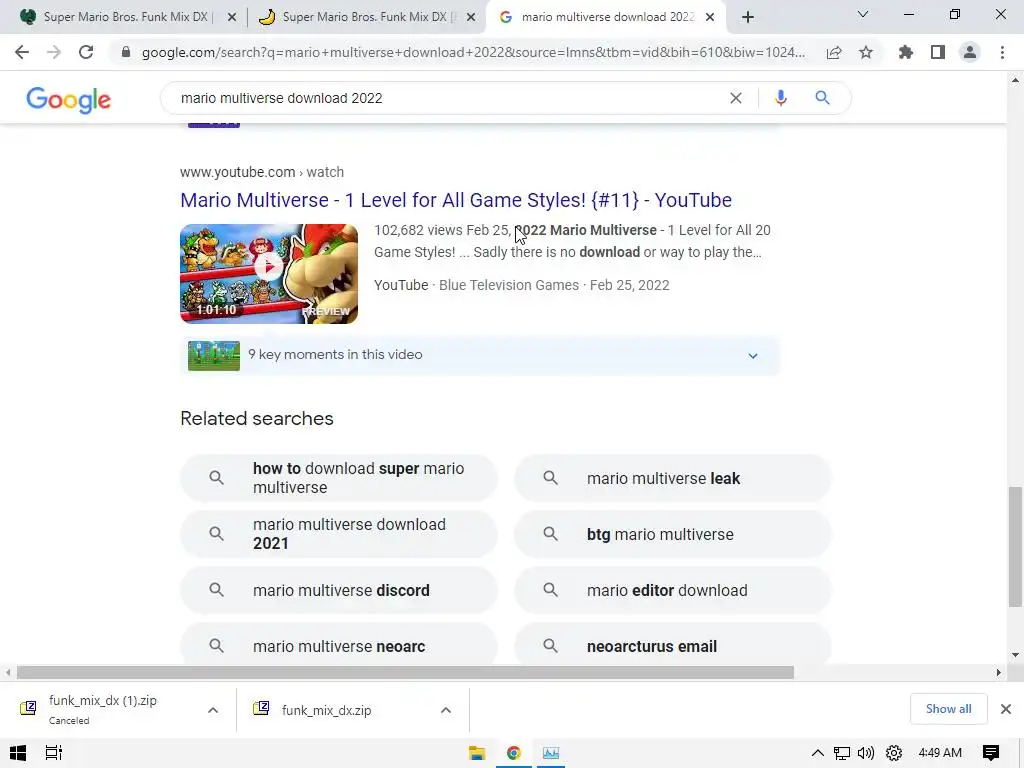This screenshot has width=1024, height=768.
Task: Search mario multiverse leak suggestion
Action: click(x=673, y=478)
